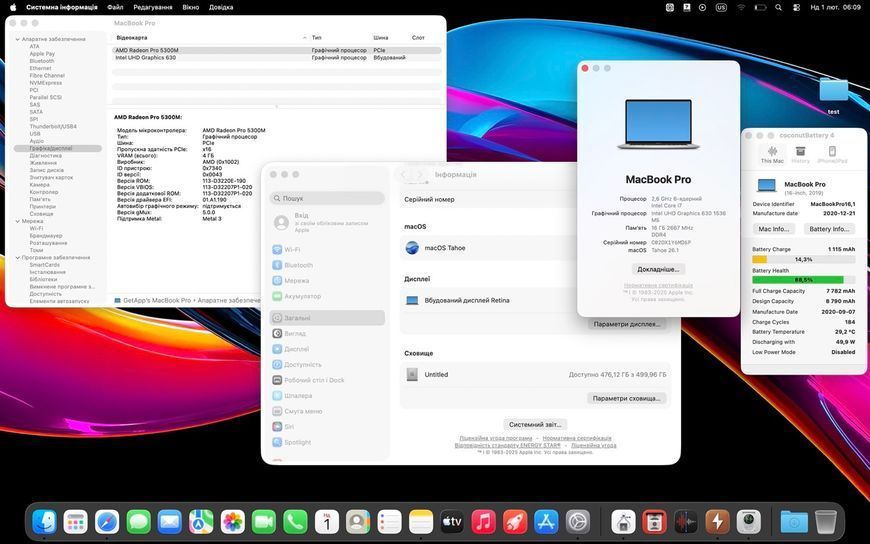Select Intel UHD Graphics 630 row

277,58
